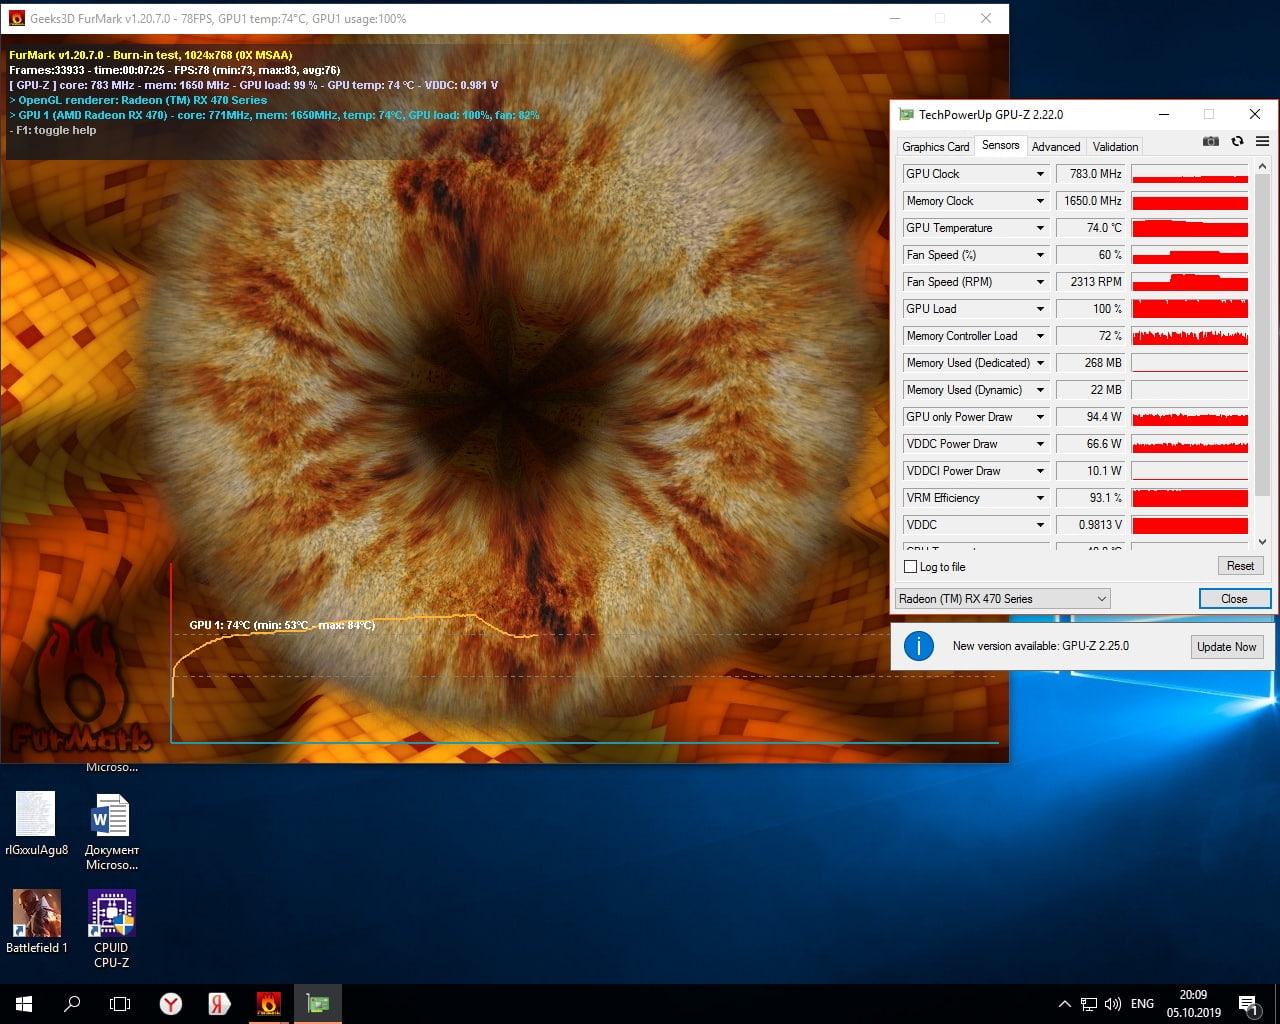1280x1024 pixels.
Task: Click the GPU Temperature history graph
Action: (x=1190, y=228)
